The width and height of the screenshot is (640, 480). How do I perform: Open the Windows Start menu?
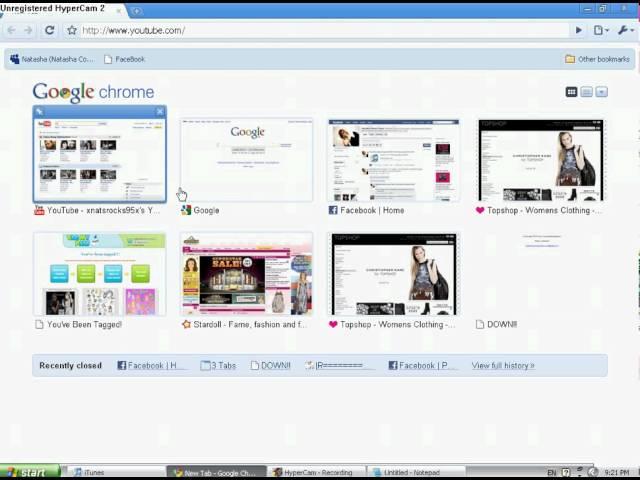(30, 473)
